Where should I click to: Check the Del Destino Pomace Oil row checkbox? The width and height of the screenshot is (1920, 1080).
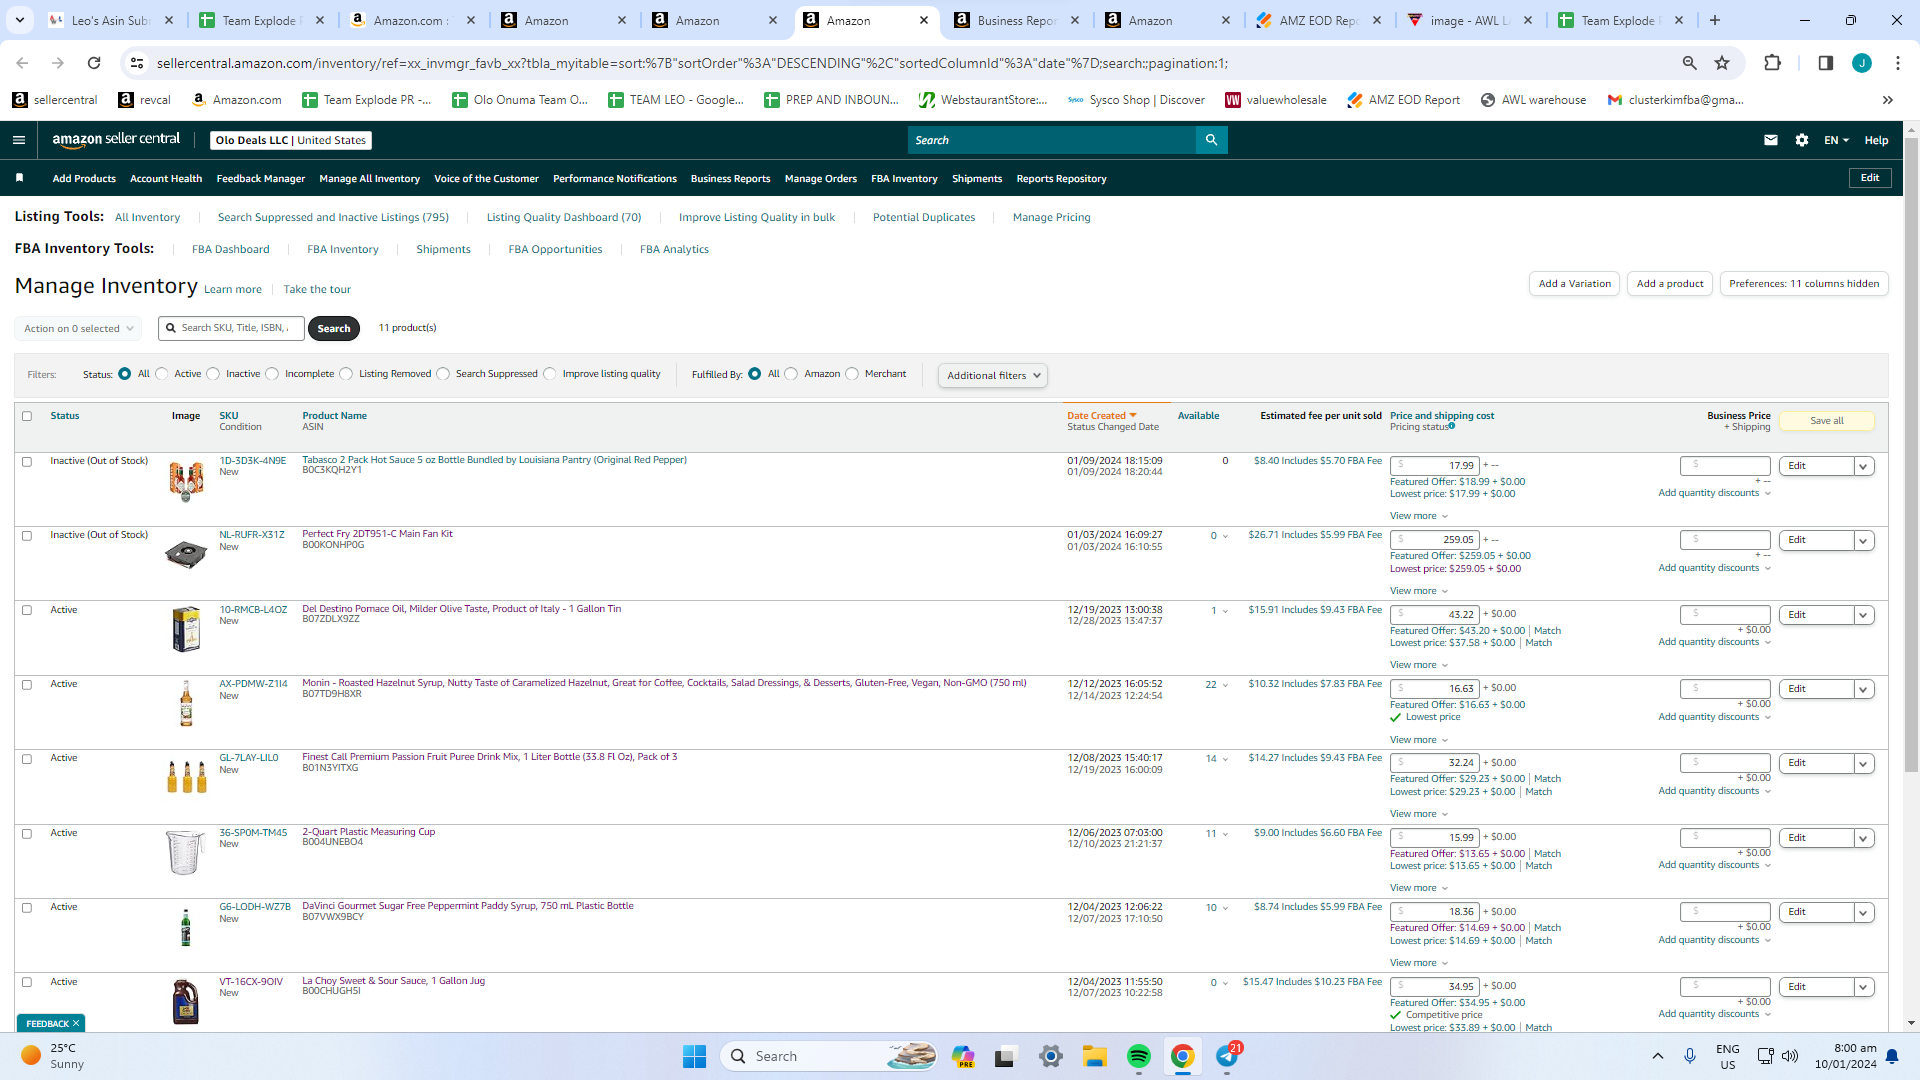point(27,610)
